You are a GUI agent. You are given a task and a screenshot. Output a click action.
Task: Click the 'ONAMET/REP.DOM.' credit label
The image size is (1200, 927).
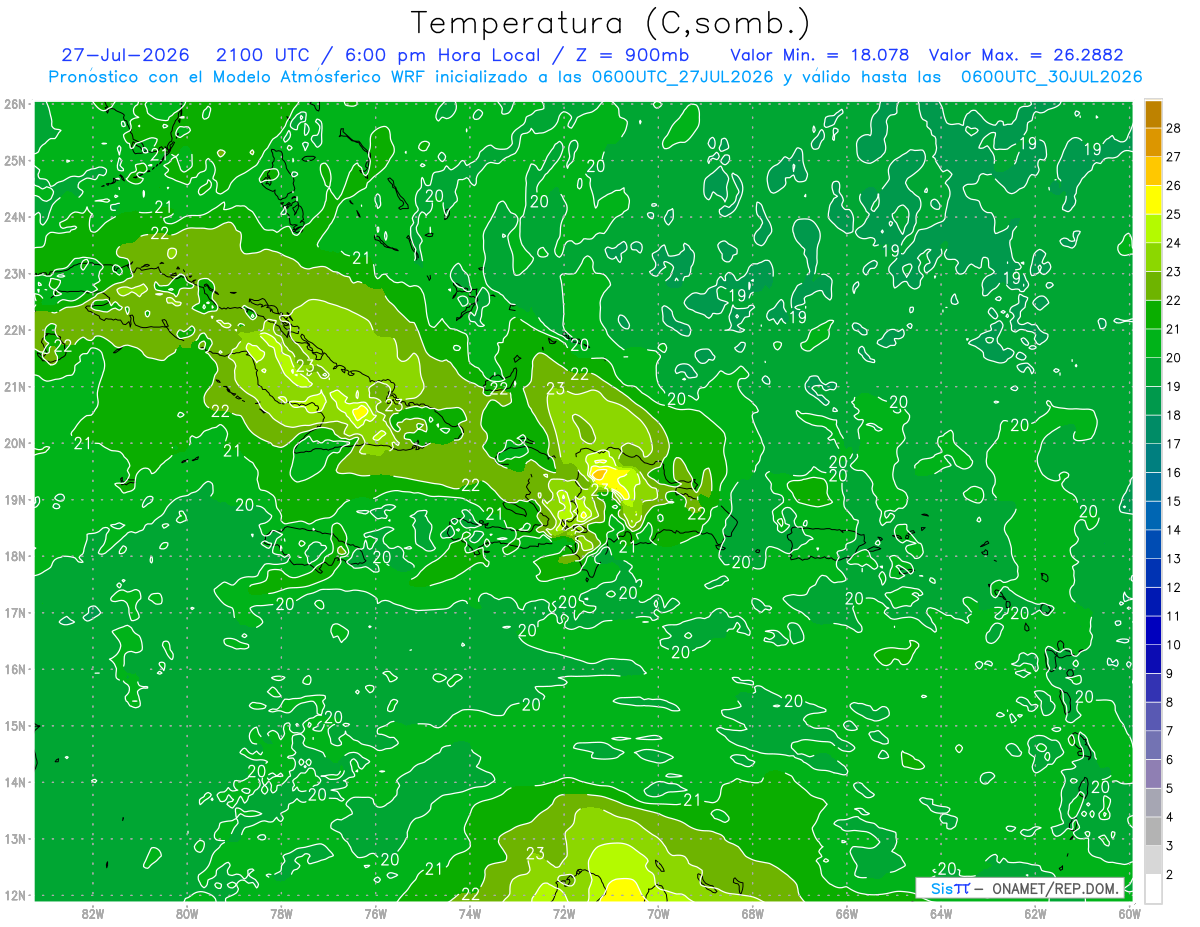(x=1056, y=888)
